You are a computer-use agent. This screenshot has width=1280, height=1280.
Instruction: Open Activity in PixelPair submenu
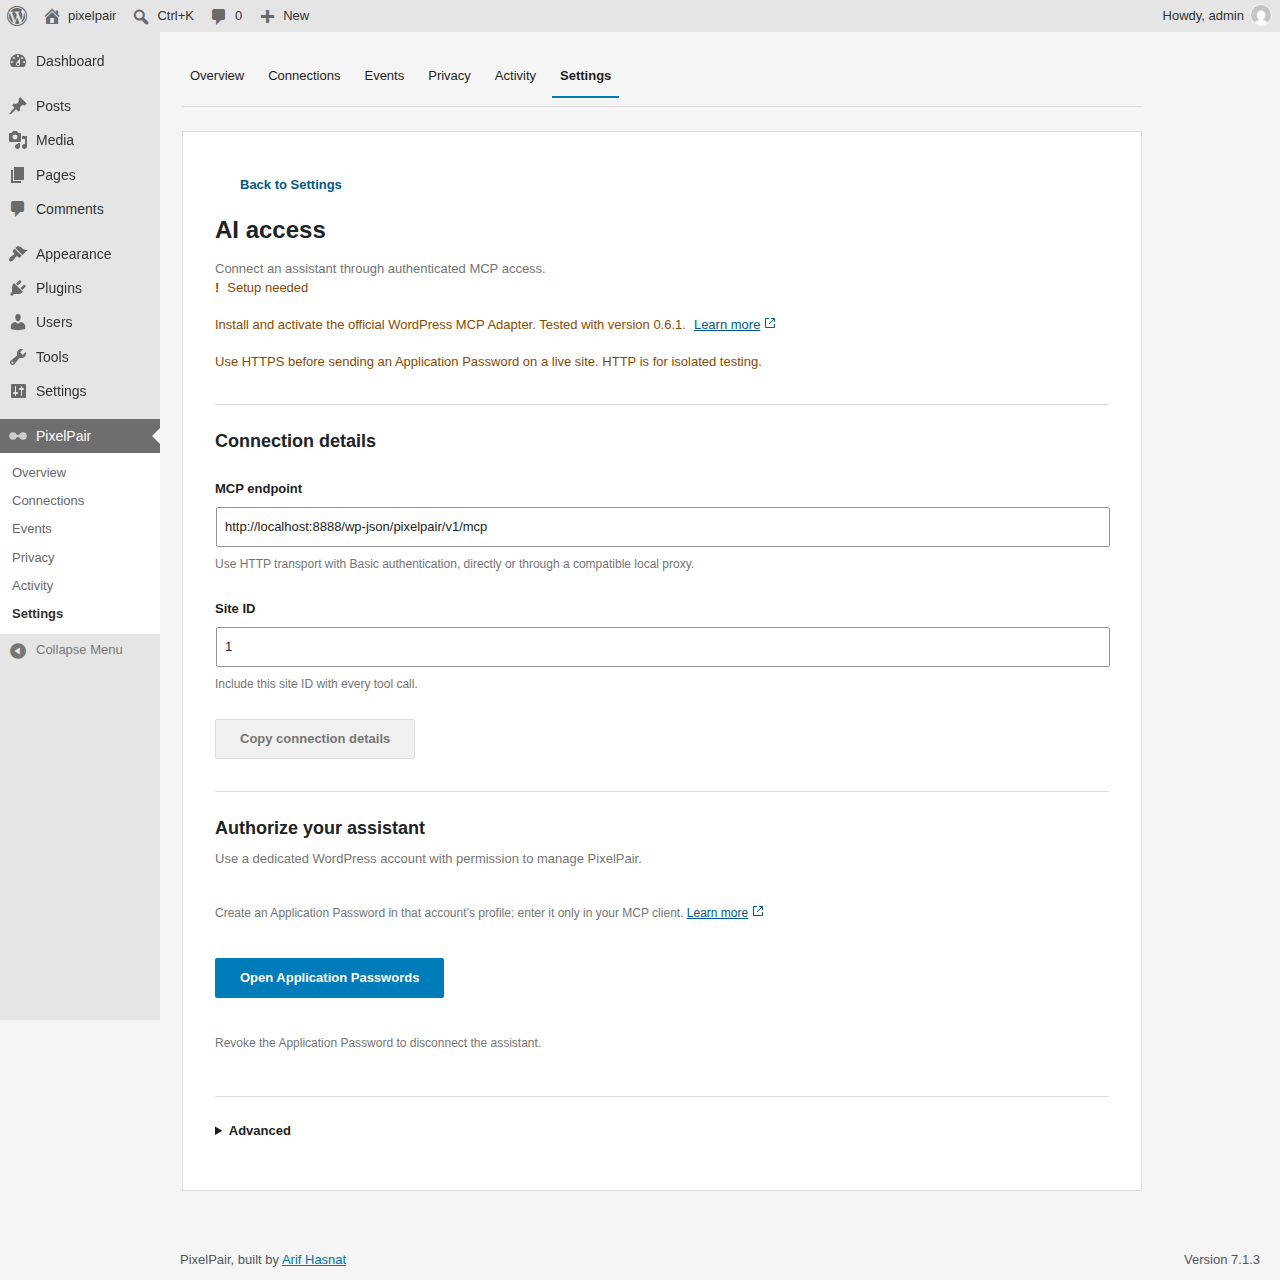point(33,586)
